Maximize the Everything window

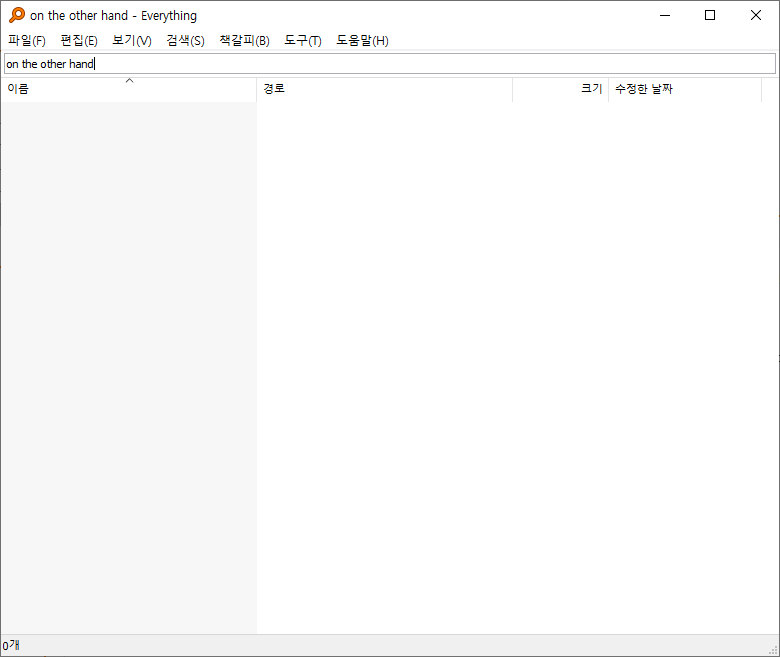(x=710, y=15)
